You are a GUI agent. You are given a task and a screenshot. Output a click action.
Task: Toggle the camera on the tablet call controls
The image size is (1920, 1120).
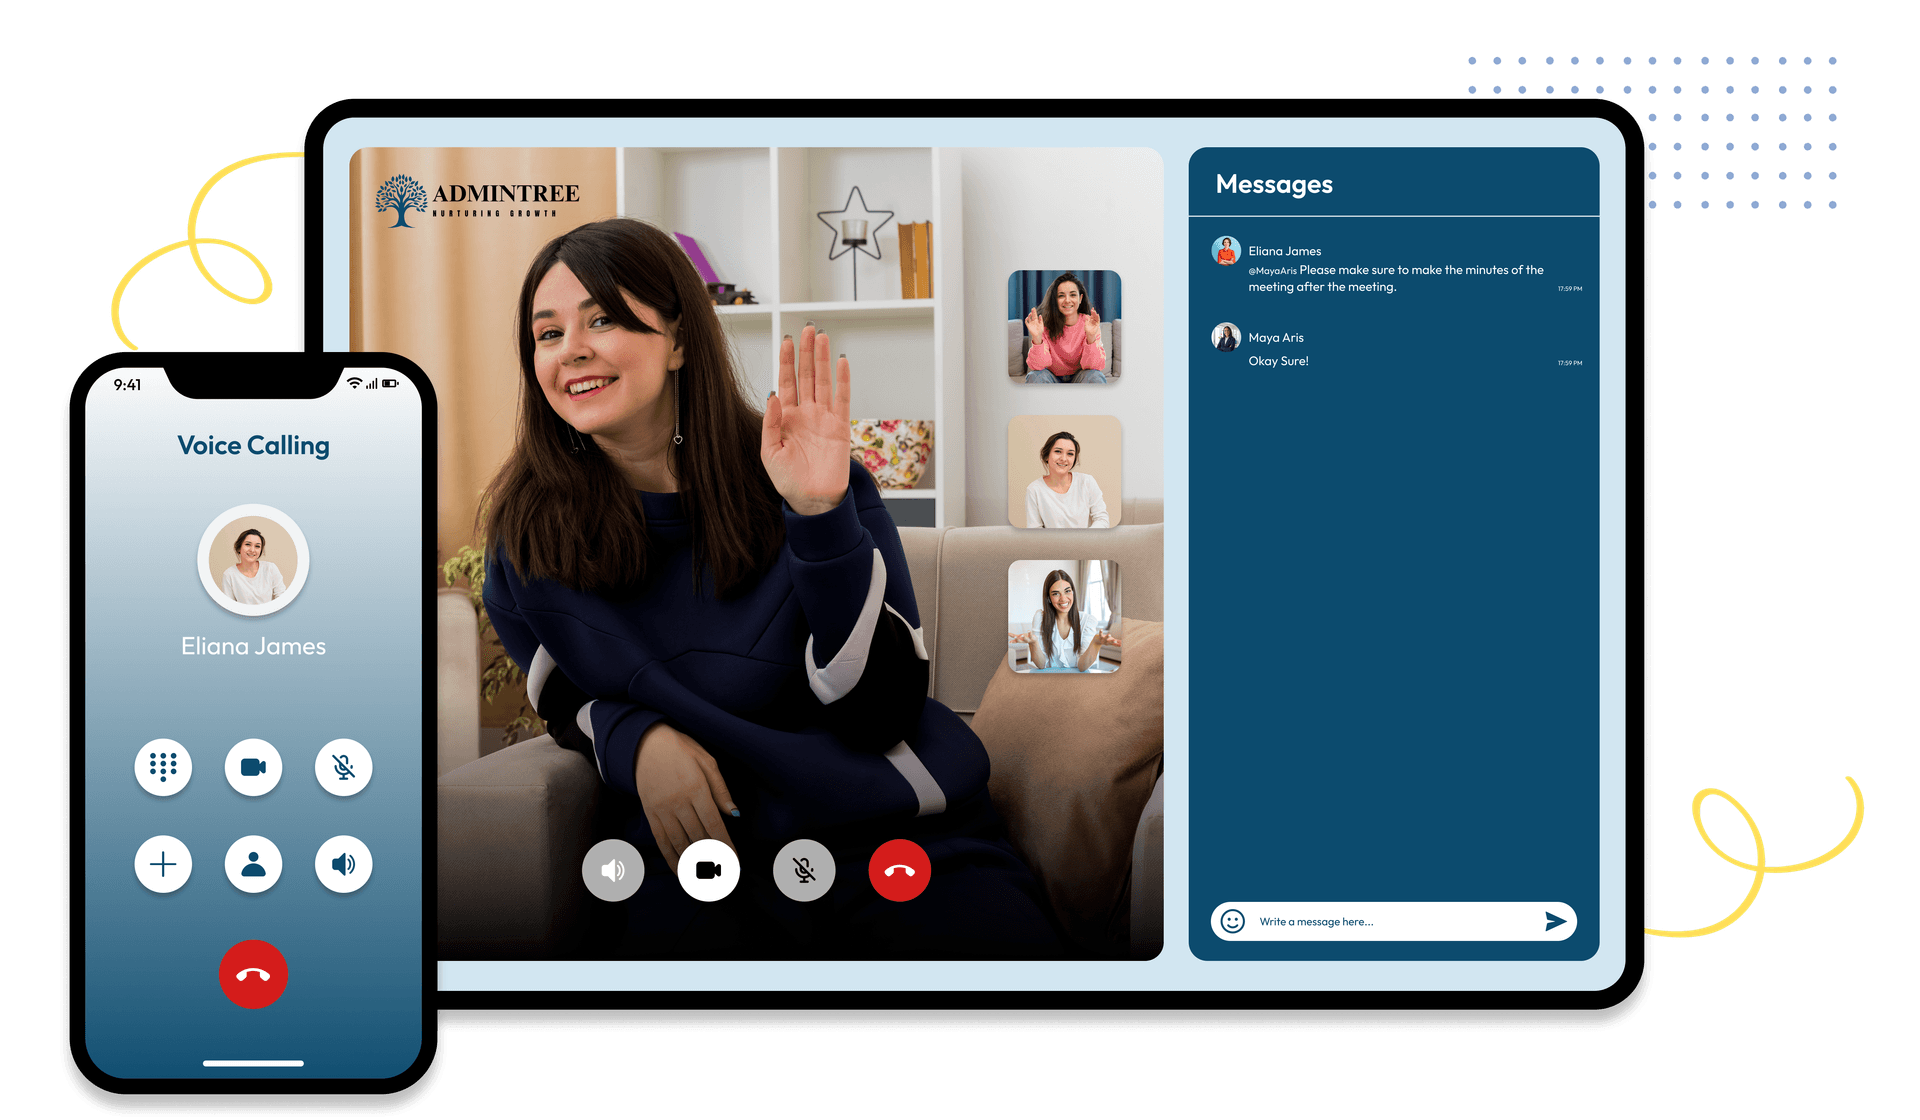[x=709, y=871]
